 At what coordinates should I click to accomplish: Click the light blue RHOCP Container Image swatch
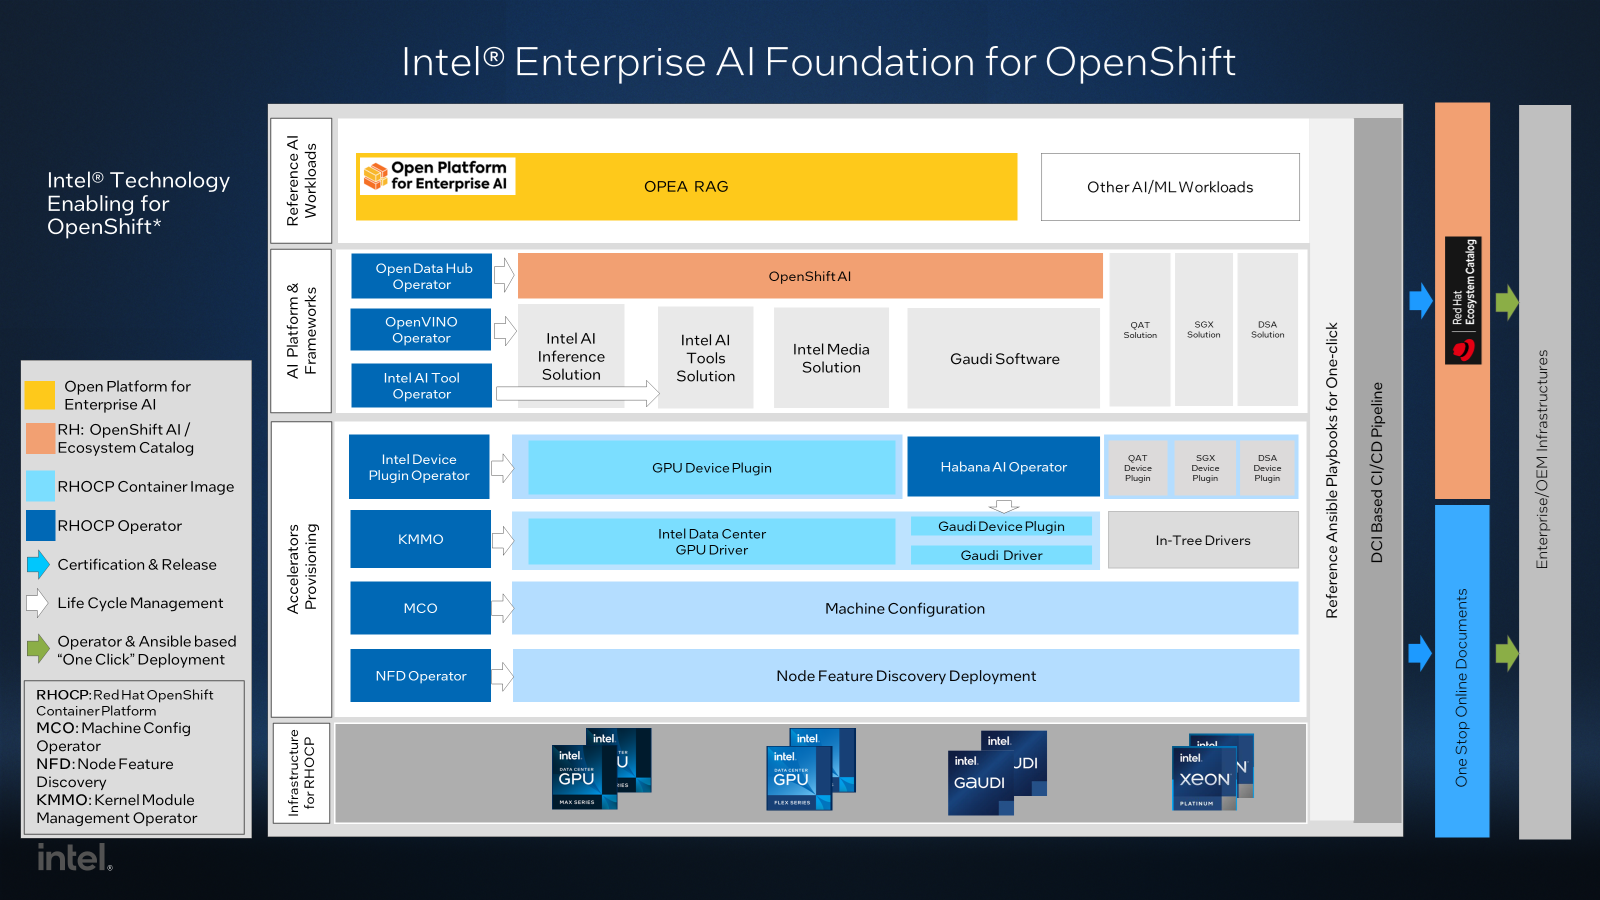(40, 486)
